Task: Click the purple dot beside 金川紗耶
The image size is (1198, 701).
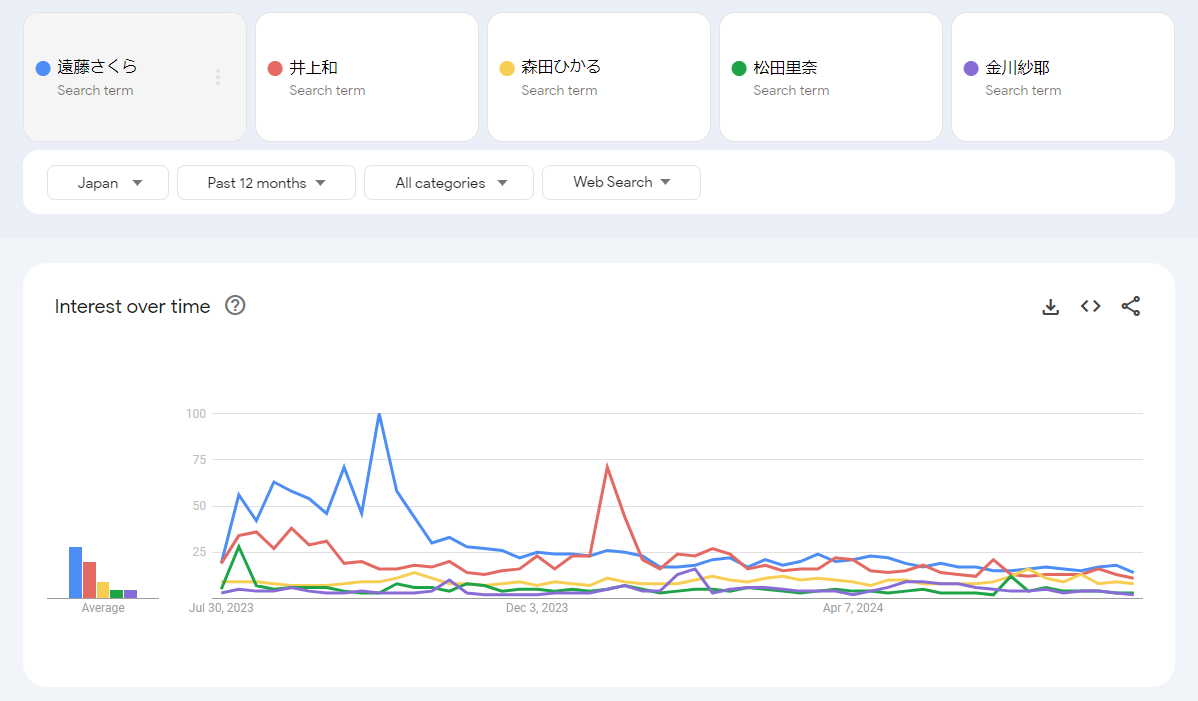Action: pos(971,68)
